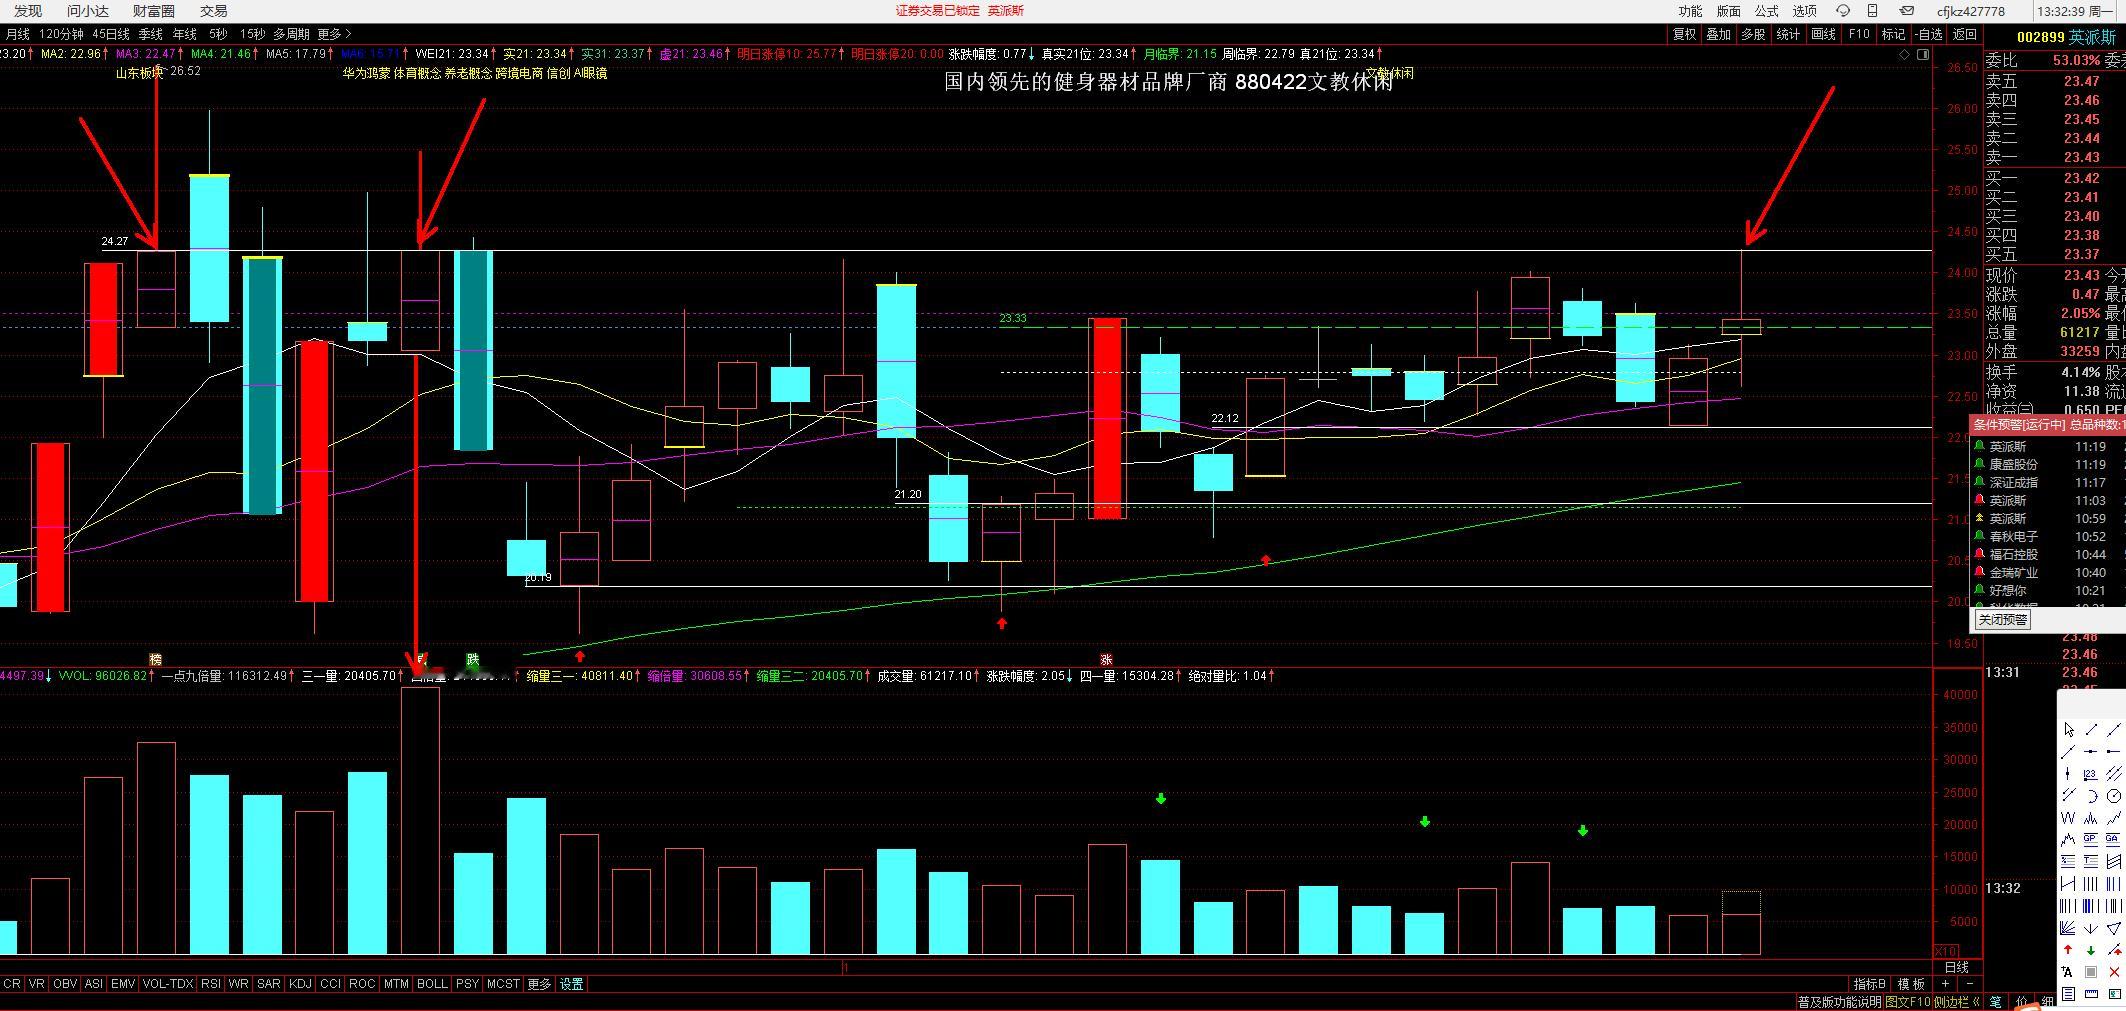
Task: Open the 功能 menu
Action: (x=1690, y=11)
